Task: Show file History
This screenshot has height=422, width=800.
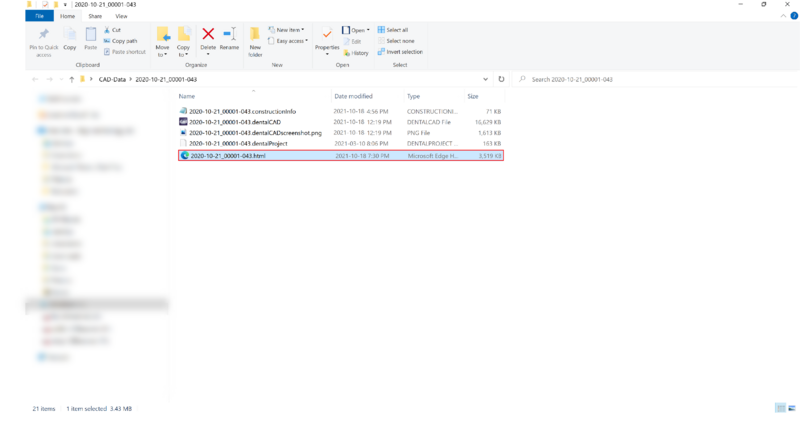Action: pyautogui.click(x=356, y=53)
